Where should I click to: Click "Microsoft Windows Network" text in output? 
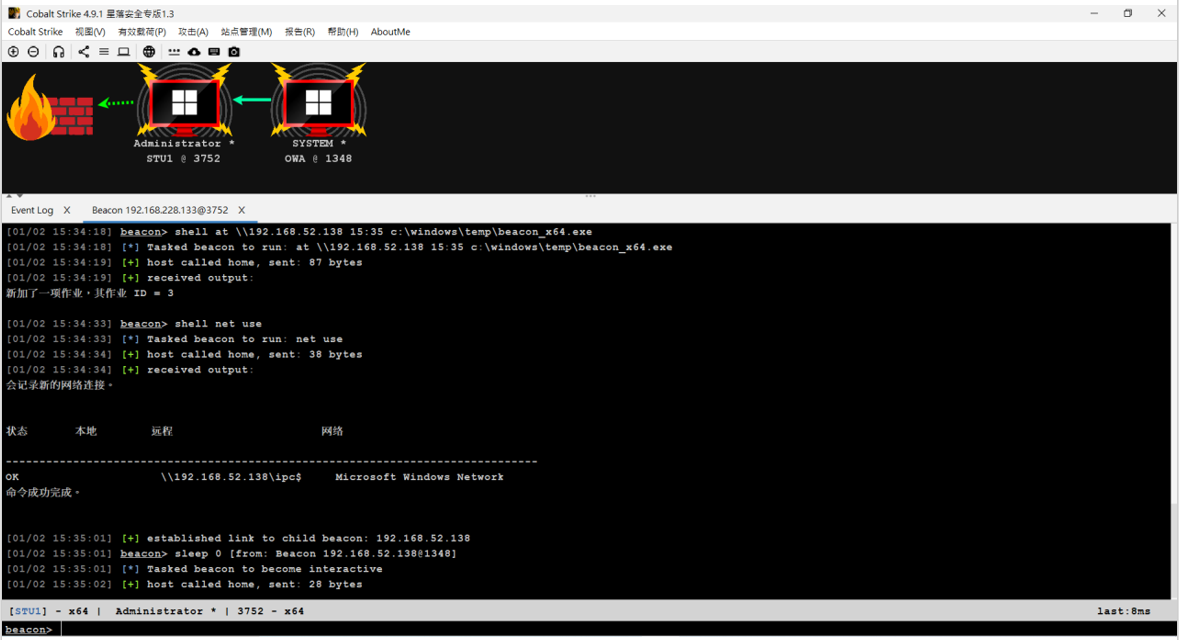point(420,478)
